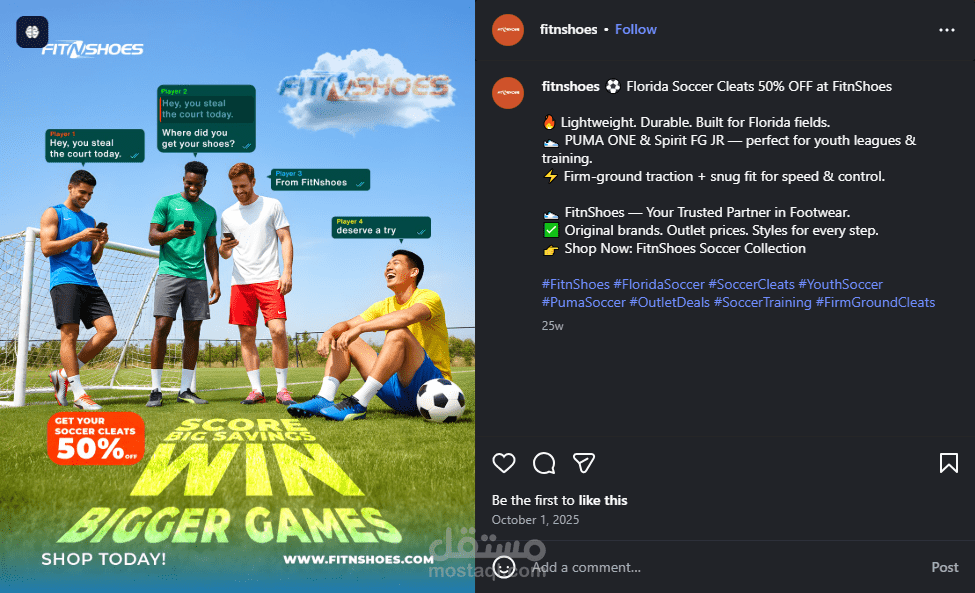Open the #SoccerCleats hashtag
975x593 pixels.
point(752,284)
